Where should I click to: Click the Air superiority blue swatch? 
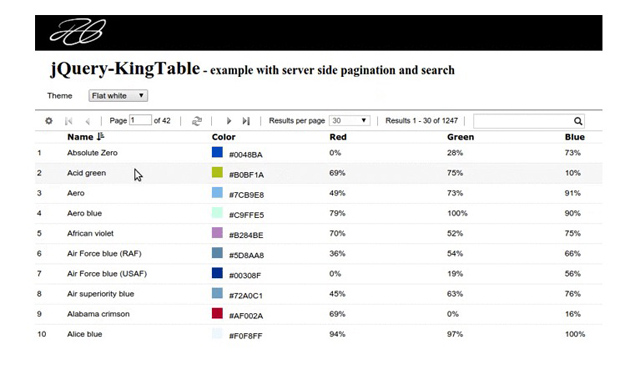coord(217,293)
